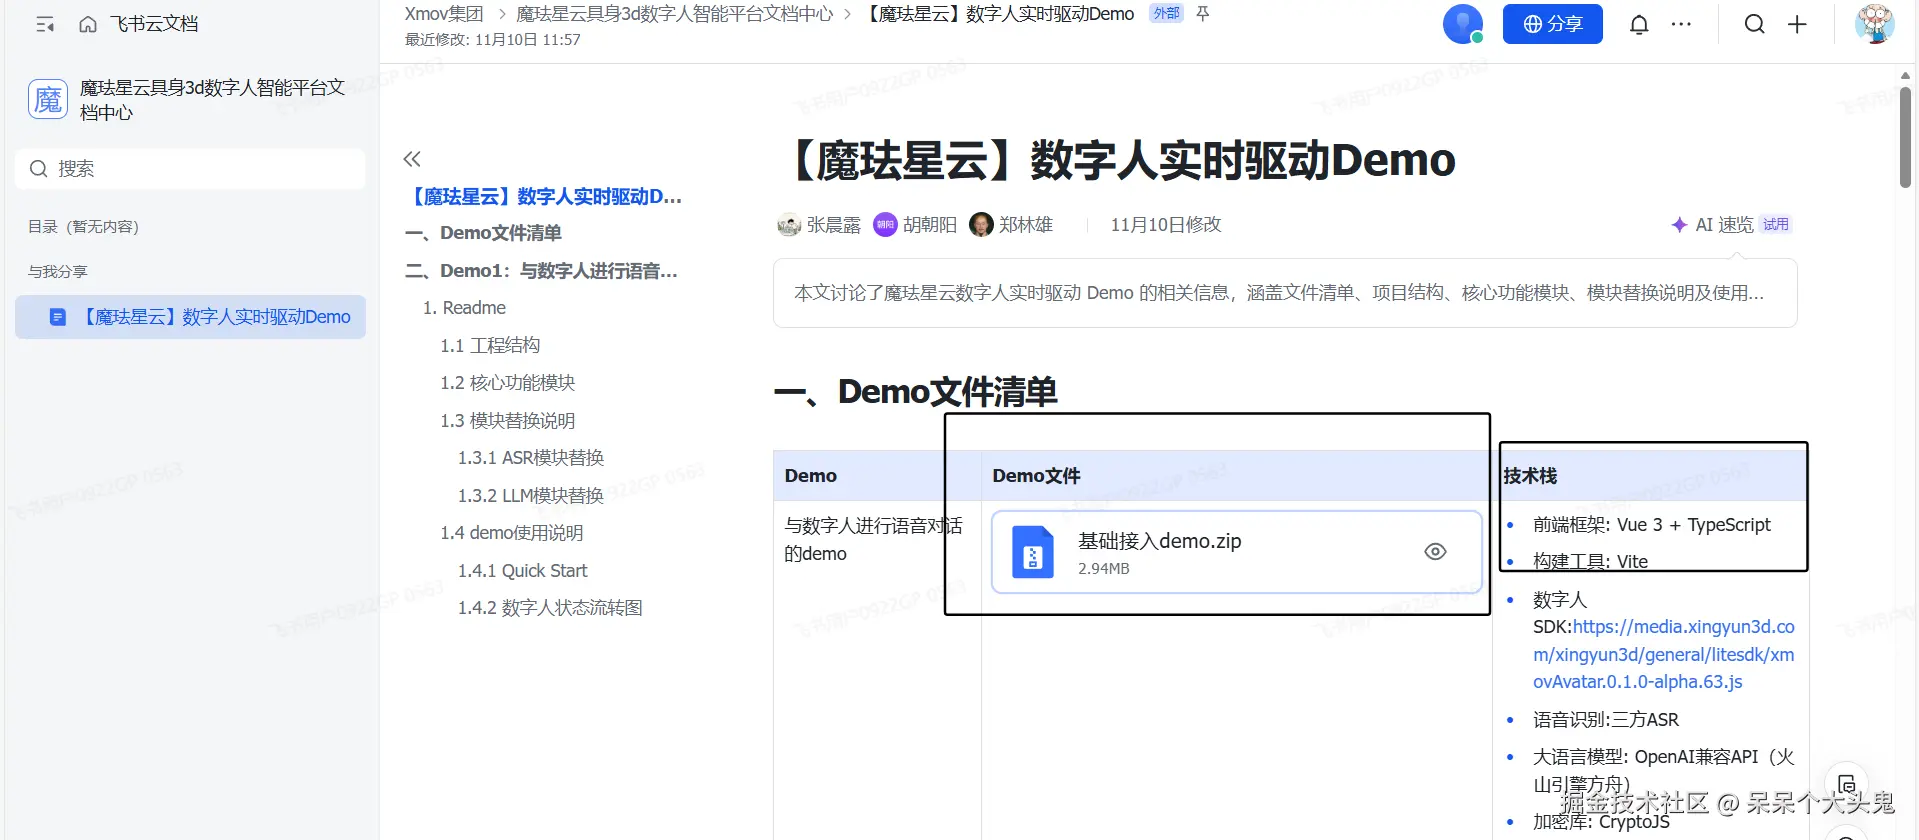Image resolution: width=1919 pixels, height=840 pixels.
Task: Open the 基础接入demo.zip attachment
Action: (1236, 552)
